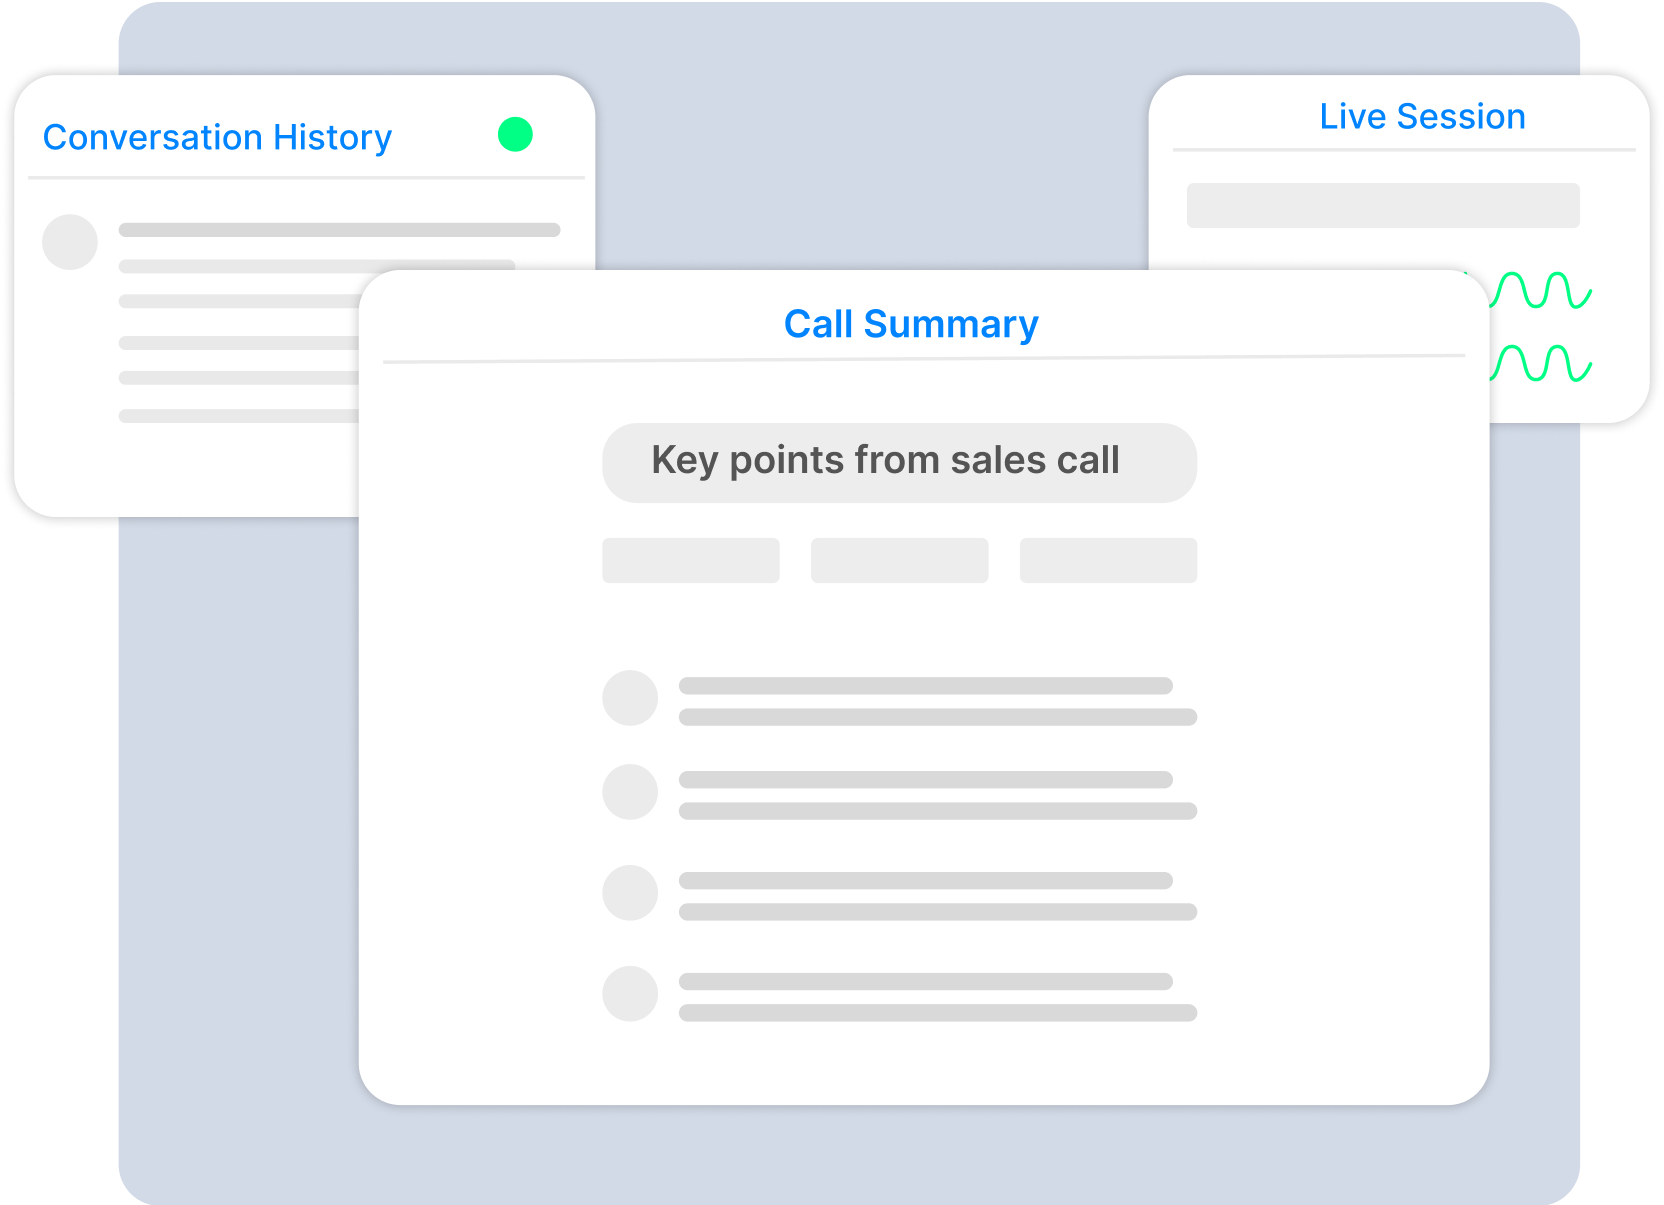Click the left placeholder chip under Key points
1664x1205 pixels.
(691, 560)
